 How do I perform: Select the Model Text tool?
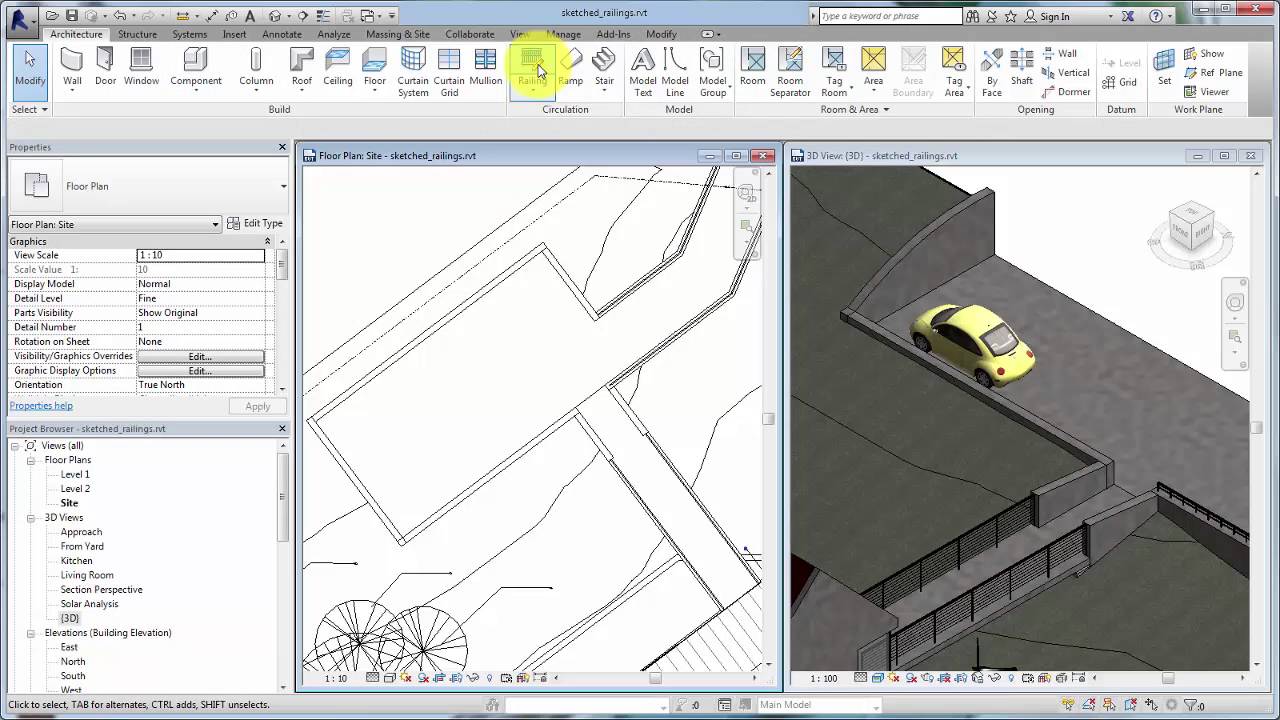click(x=643, y=72)
